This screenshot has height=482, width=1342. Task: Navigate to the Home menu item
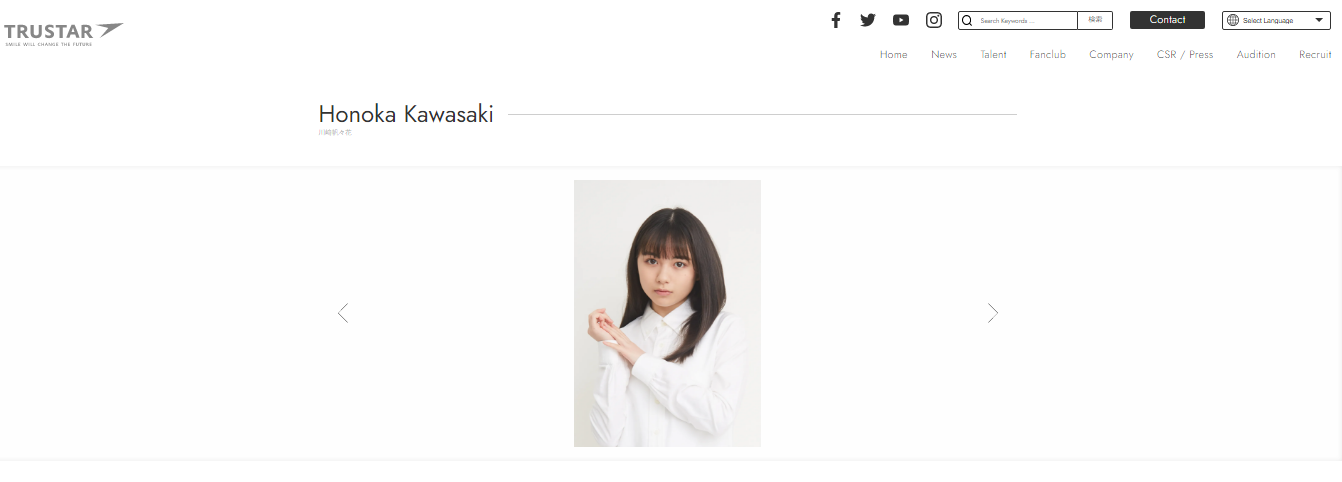point(894,55)
